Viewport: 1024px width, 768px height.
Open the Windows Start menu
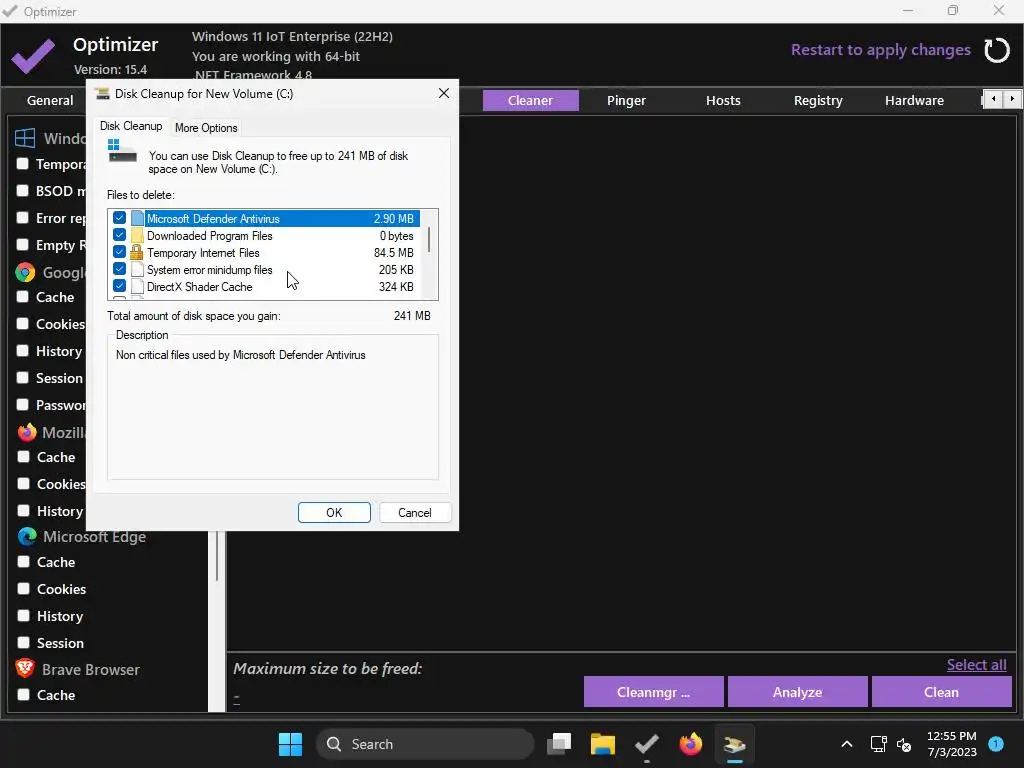(290, 744)
